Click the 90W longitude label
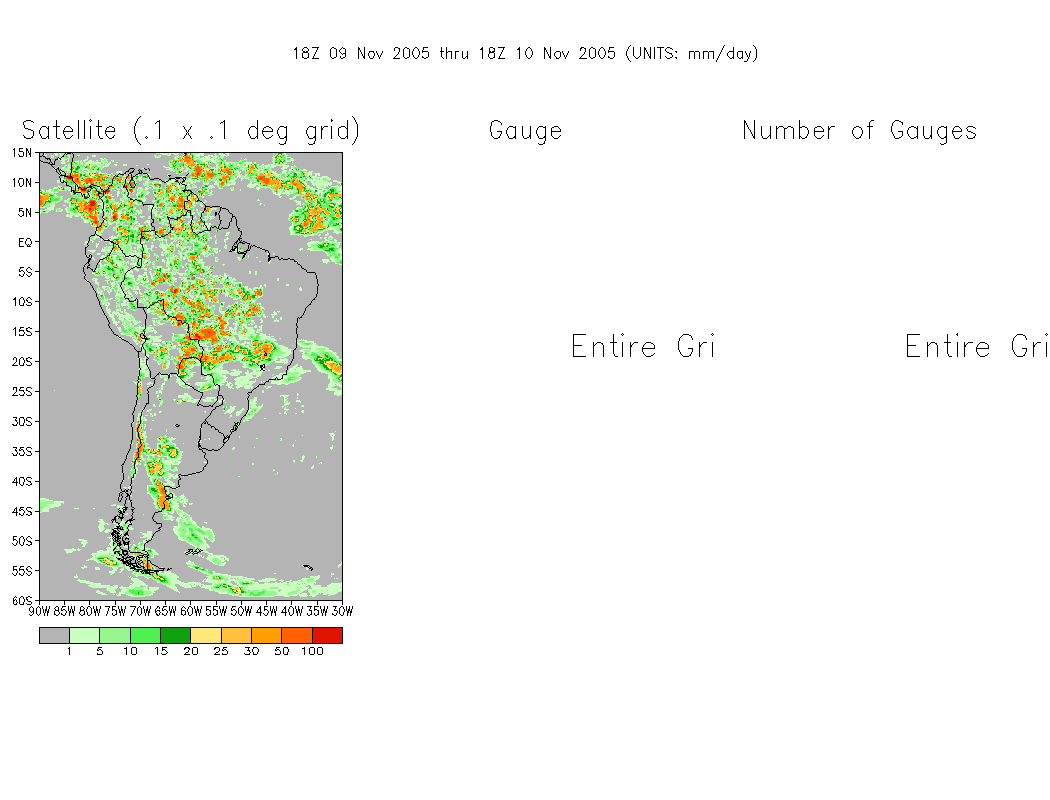Screen dimensions: 1050x800 click(40, 611)
